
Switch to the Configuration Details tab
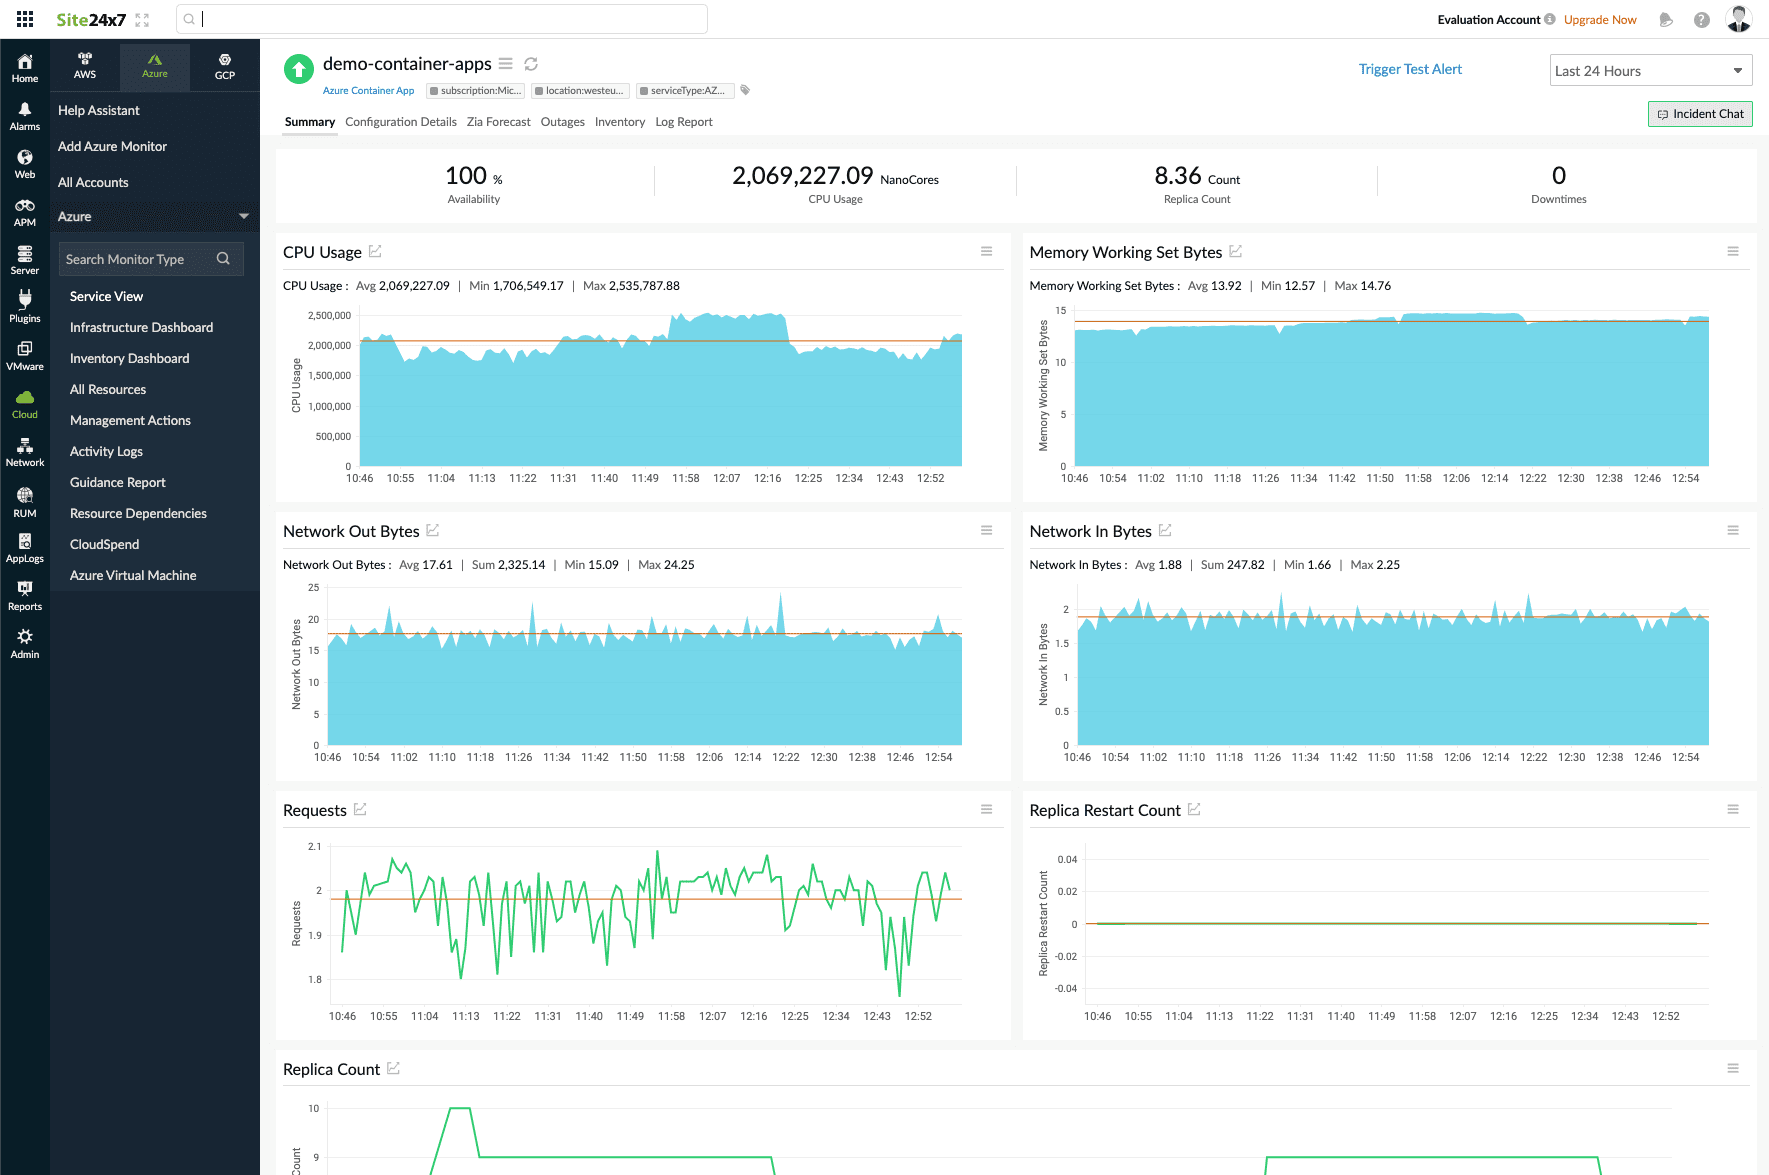tap(400, 121)
